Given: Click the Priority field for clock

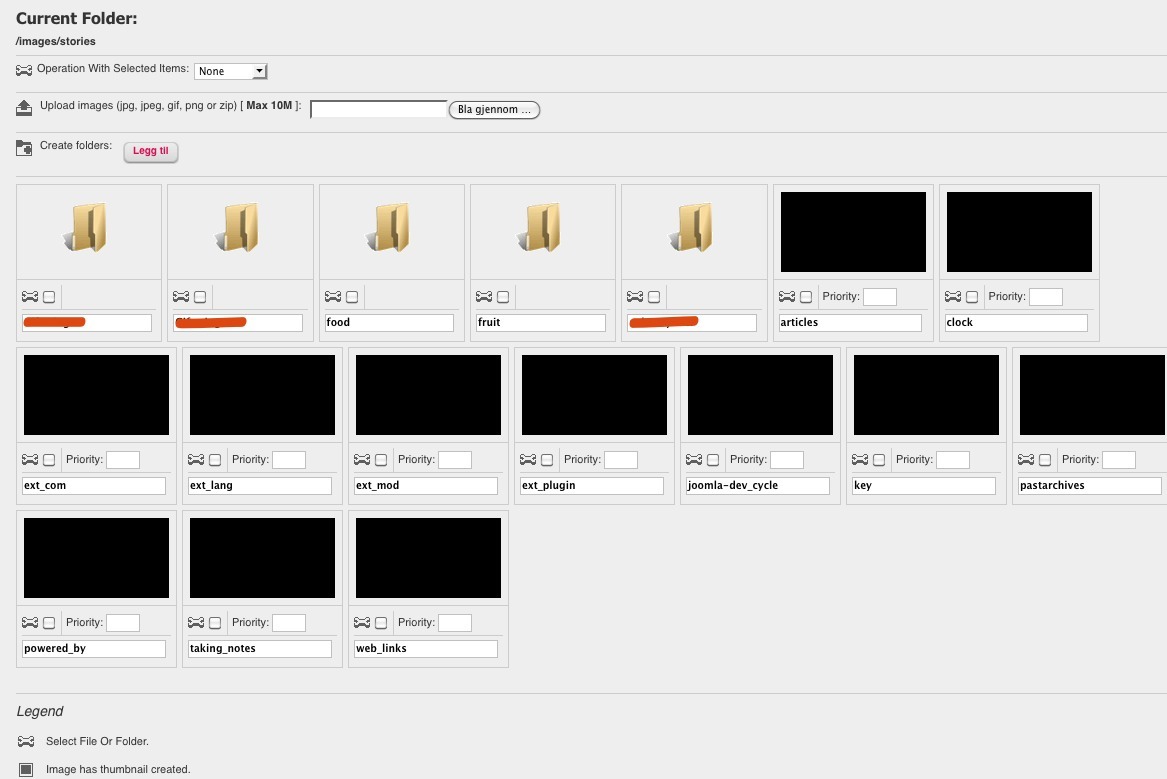Looking at the screenshot, I should click(x=1046, y=297).
